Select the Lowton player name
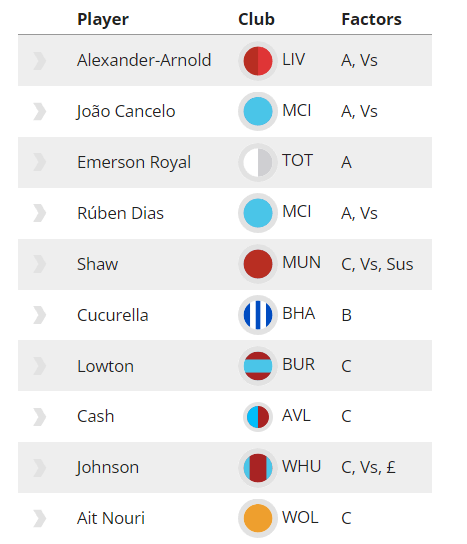This screenshot has height=544, width=467. tap(105, 366)
